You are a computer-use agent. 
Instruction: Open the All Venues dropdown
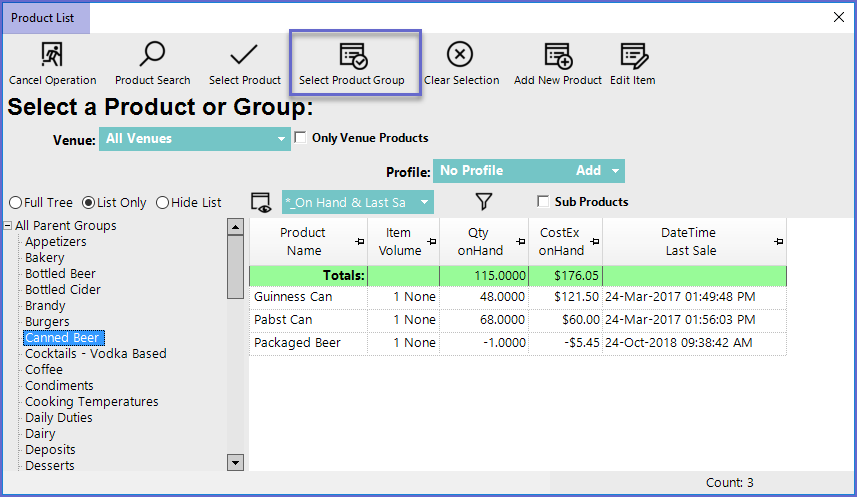[281, 139]
